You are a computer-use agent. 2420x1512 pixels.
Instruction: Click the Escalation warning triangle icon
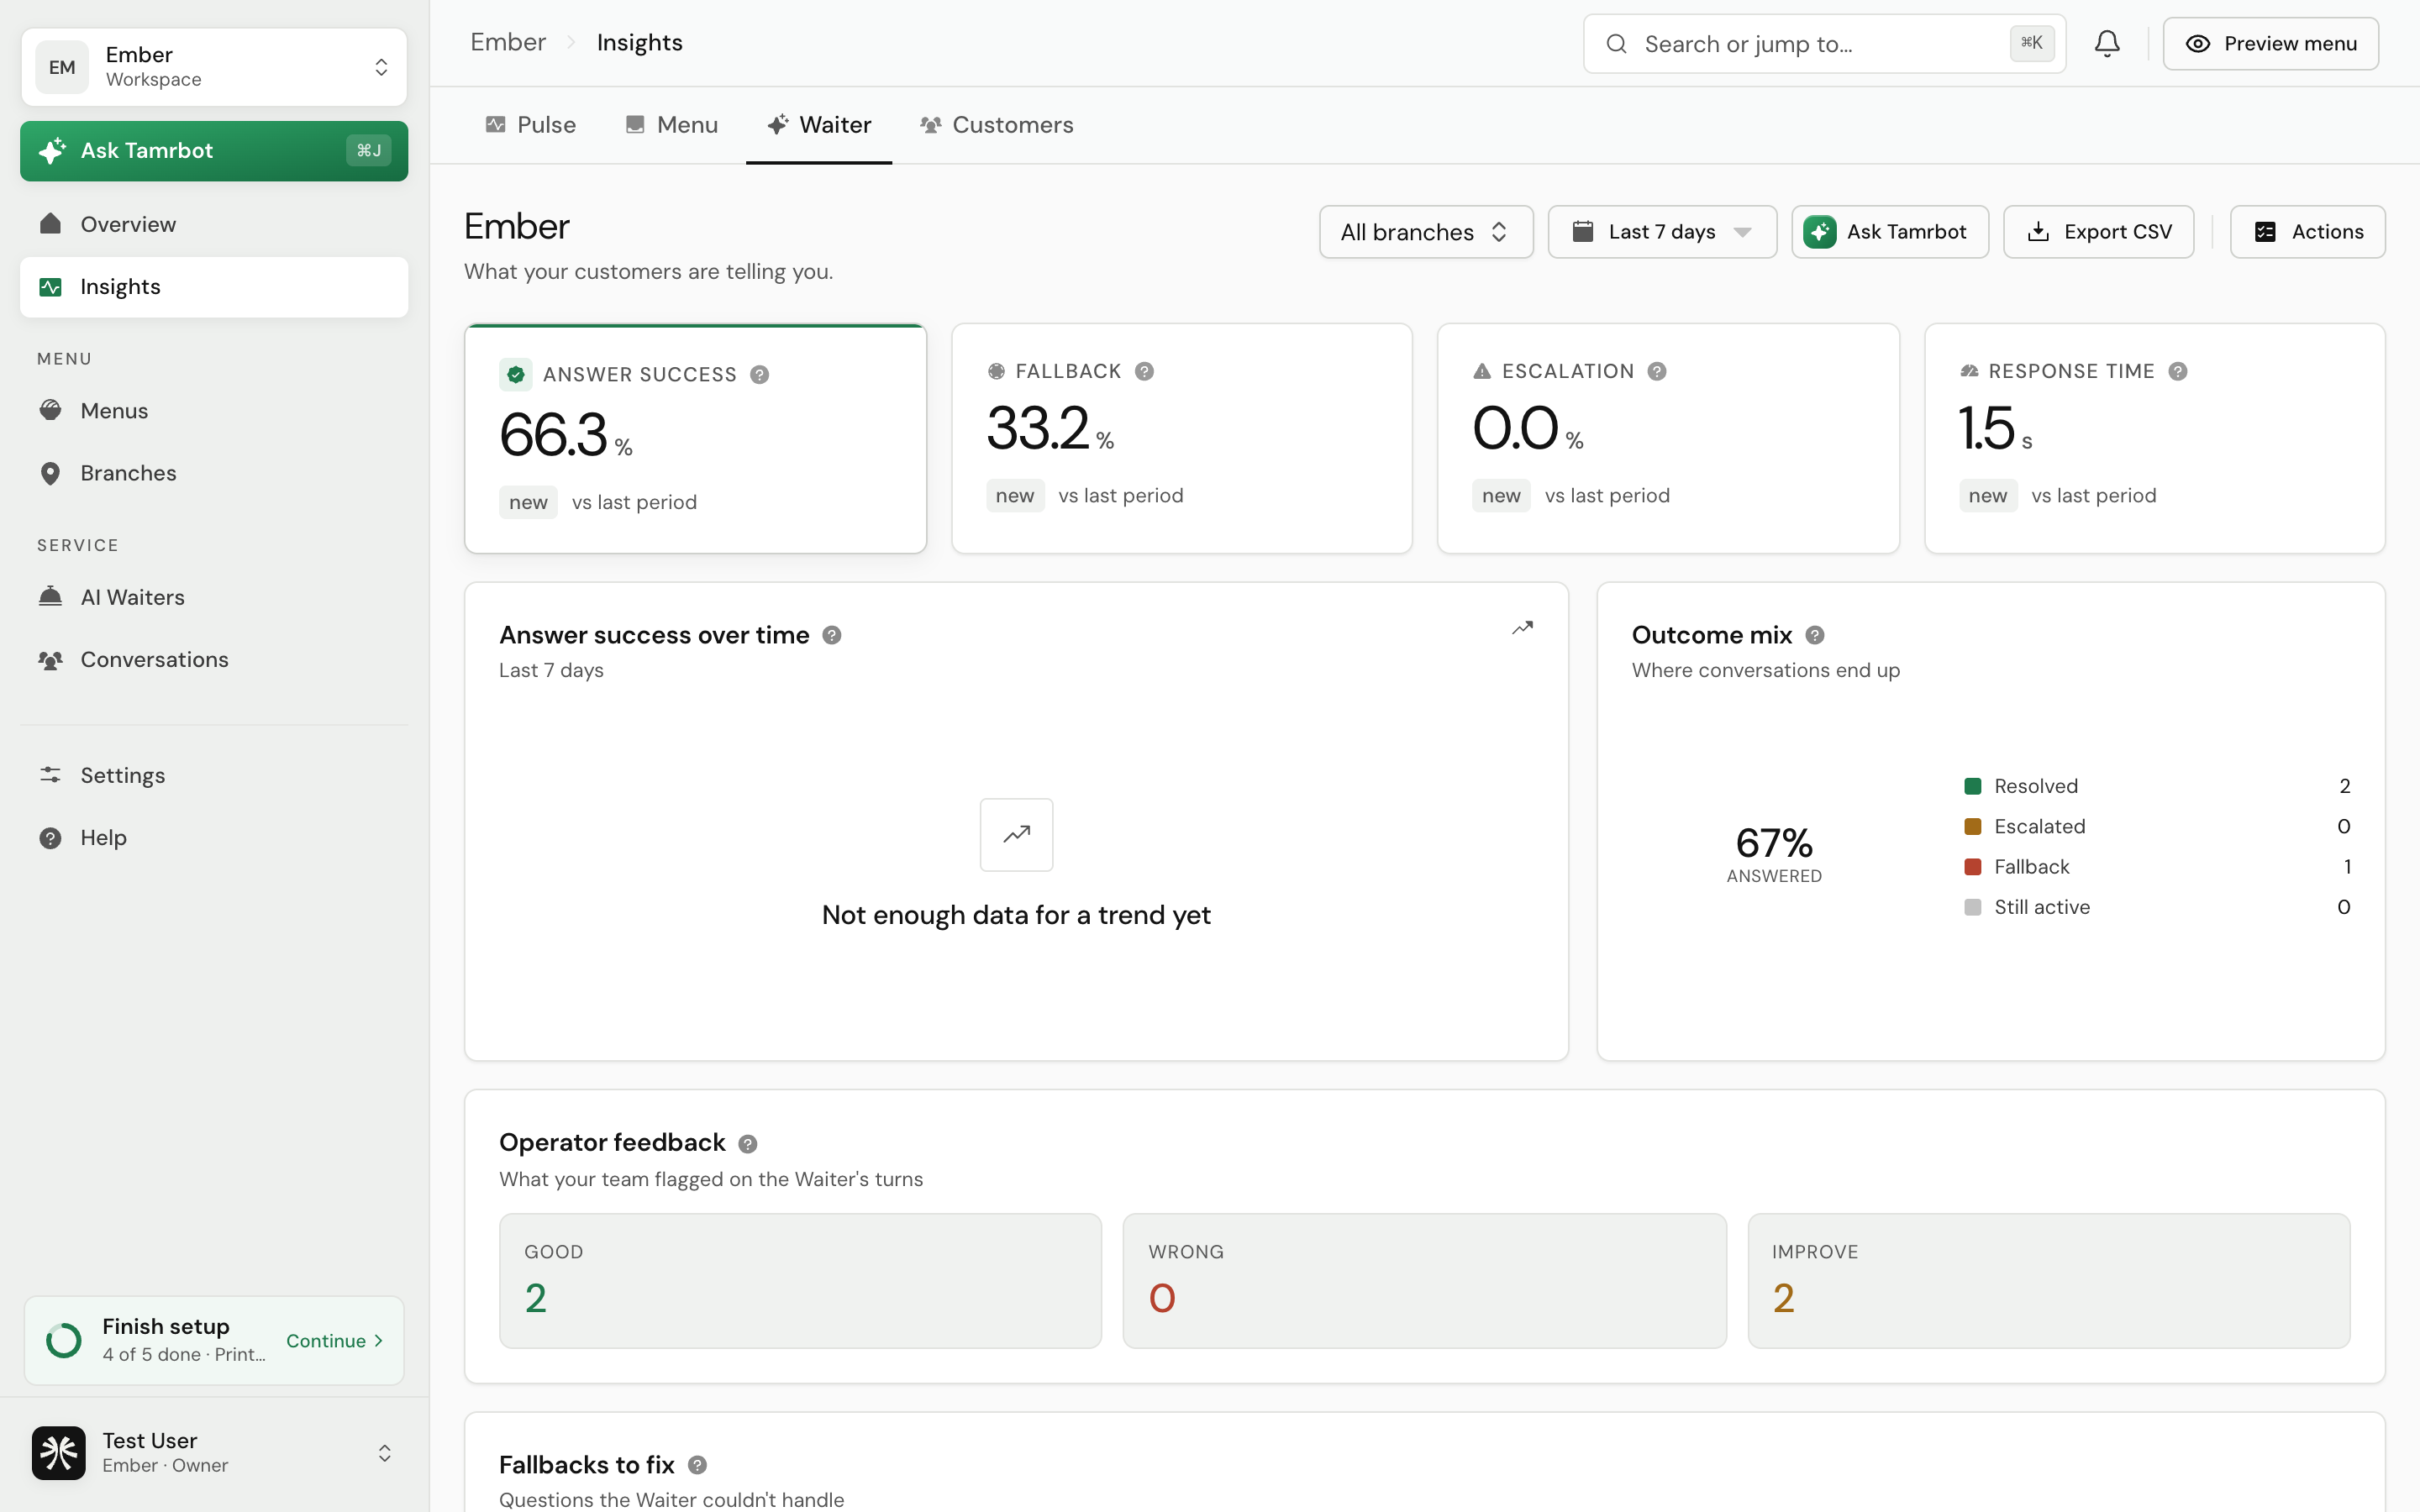click(1482, 371)
